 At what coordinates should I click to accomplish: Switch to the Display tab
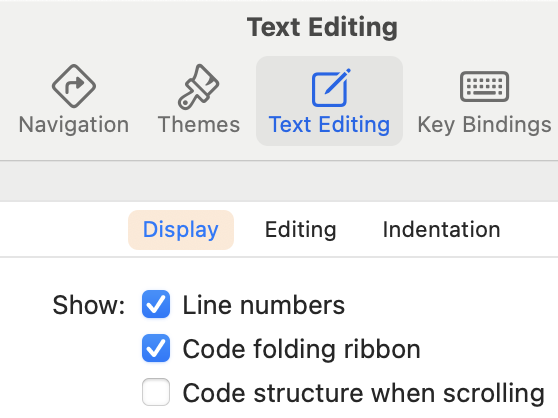[181, 230]
